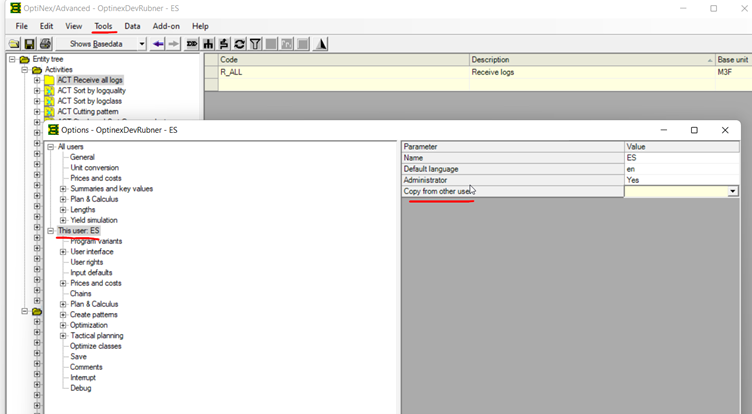Click the funnel filter toolbar icon
The height and width of the screenshot is (414, 752).
coord(255,44)
